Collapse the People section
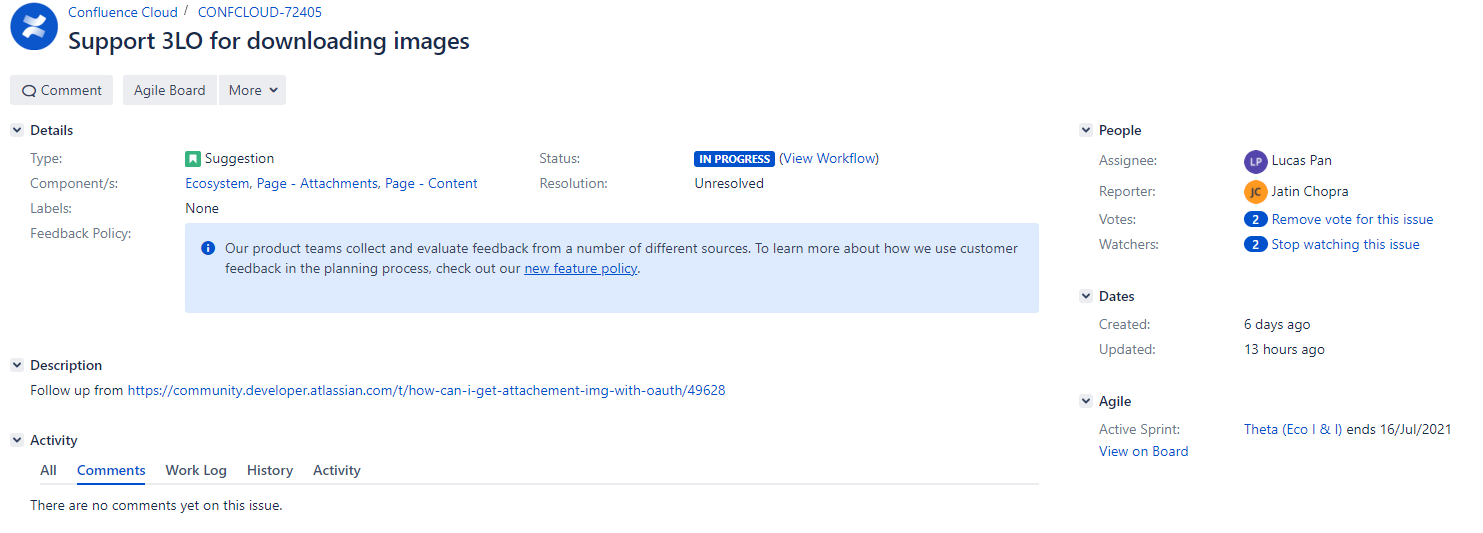The image size is (1483, 533). pos(1086,130)
